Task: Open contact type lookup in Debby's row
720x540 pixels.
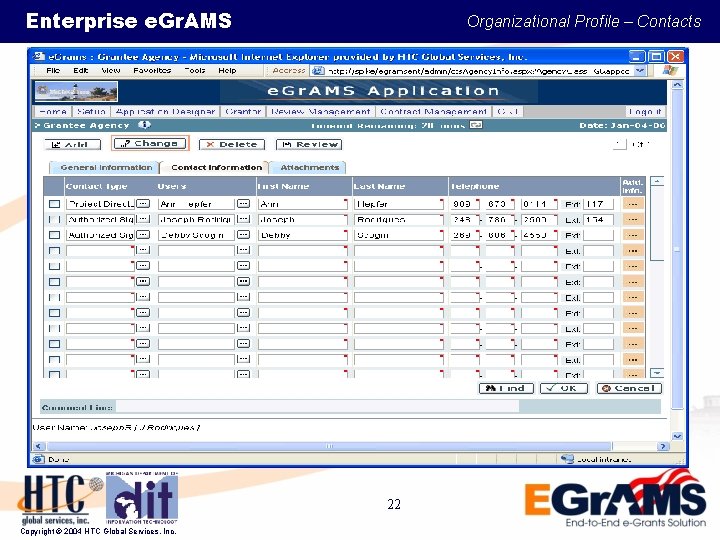Action: pos(143,235)
